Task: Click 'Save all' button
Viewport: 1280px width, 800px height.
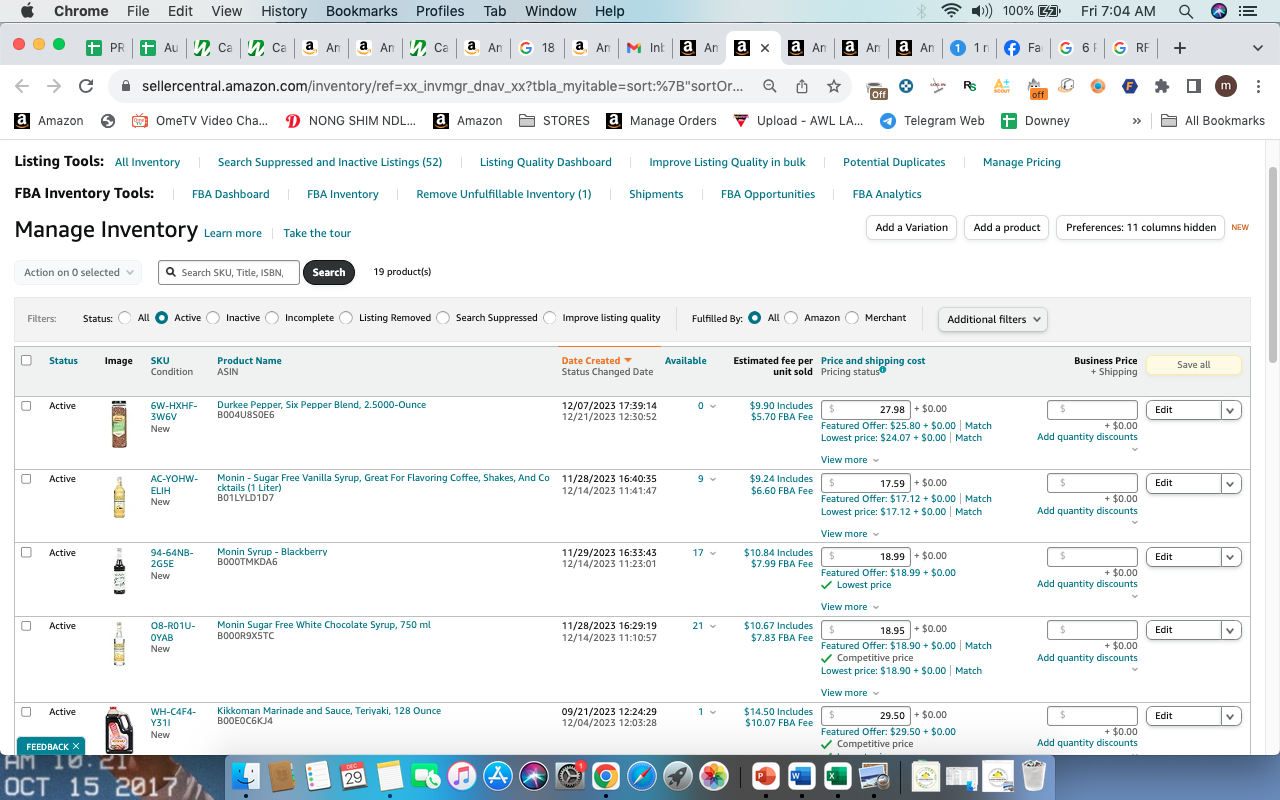Action: point(1194,365)
